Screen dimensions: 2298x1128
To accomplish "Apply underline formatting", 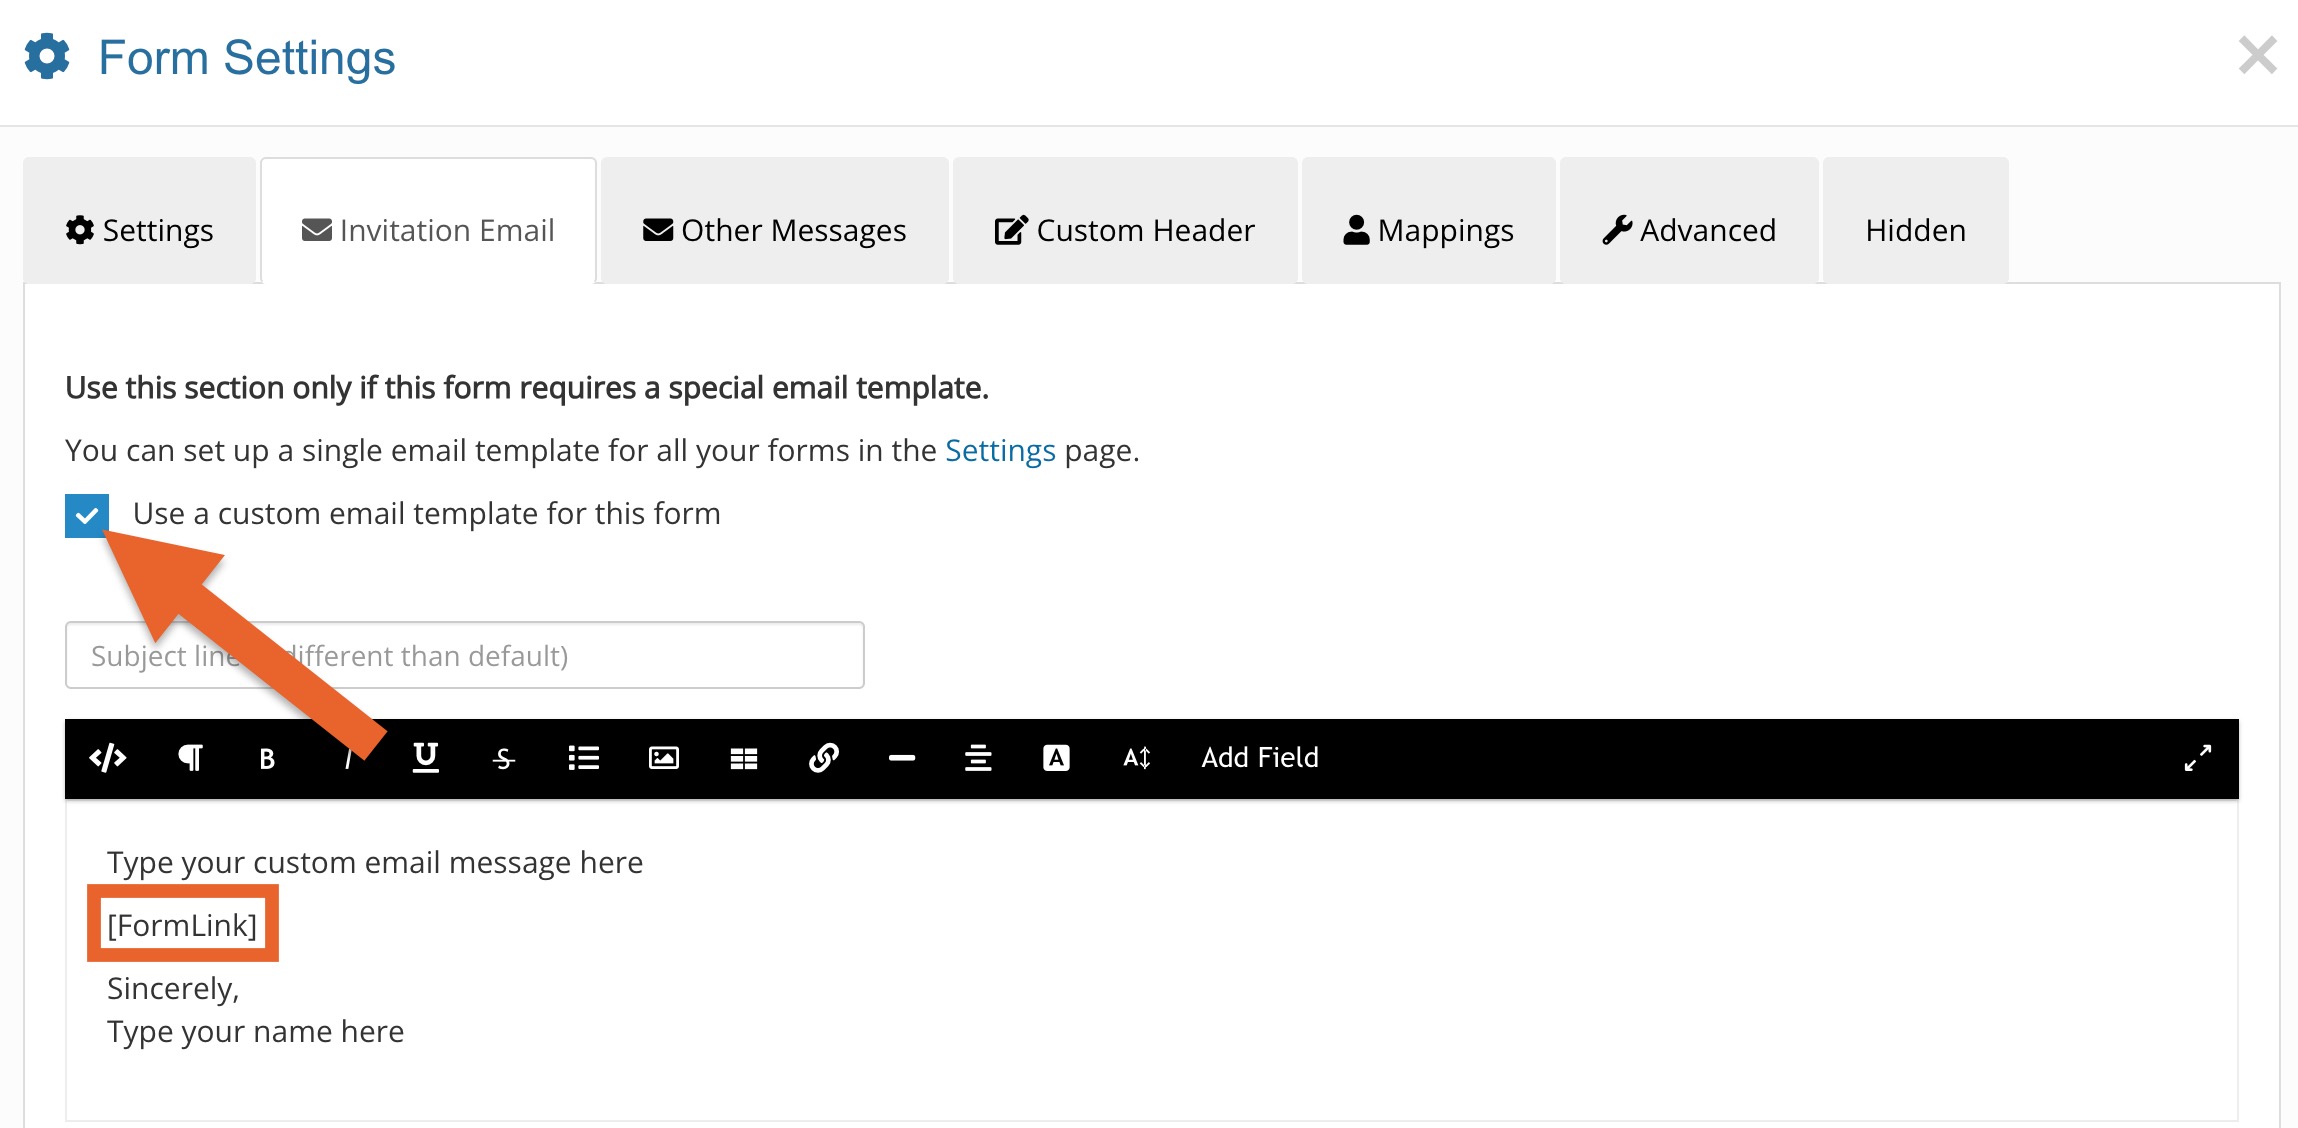I will click(x=426, y=758).
